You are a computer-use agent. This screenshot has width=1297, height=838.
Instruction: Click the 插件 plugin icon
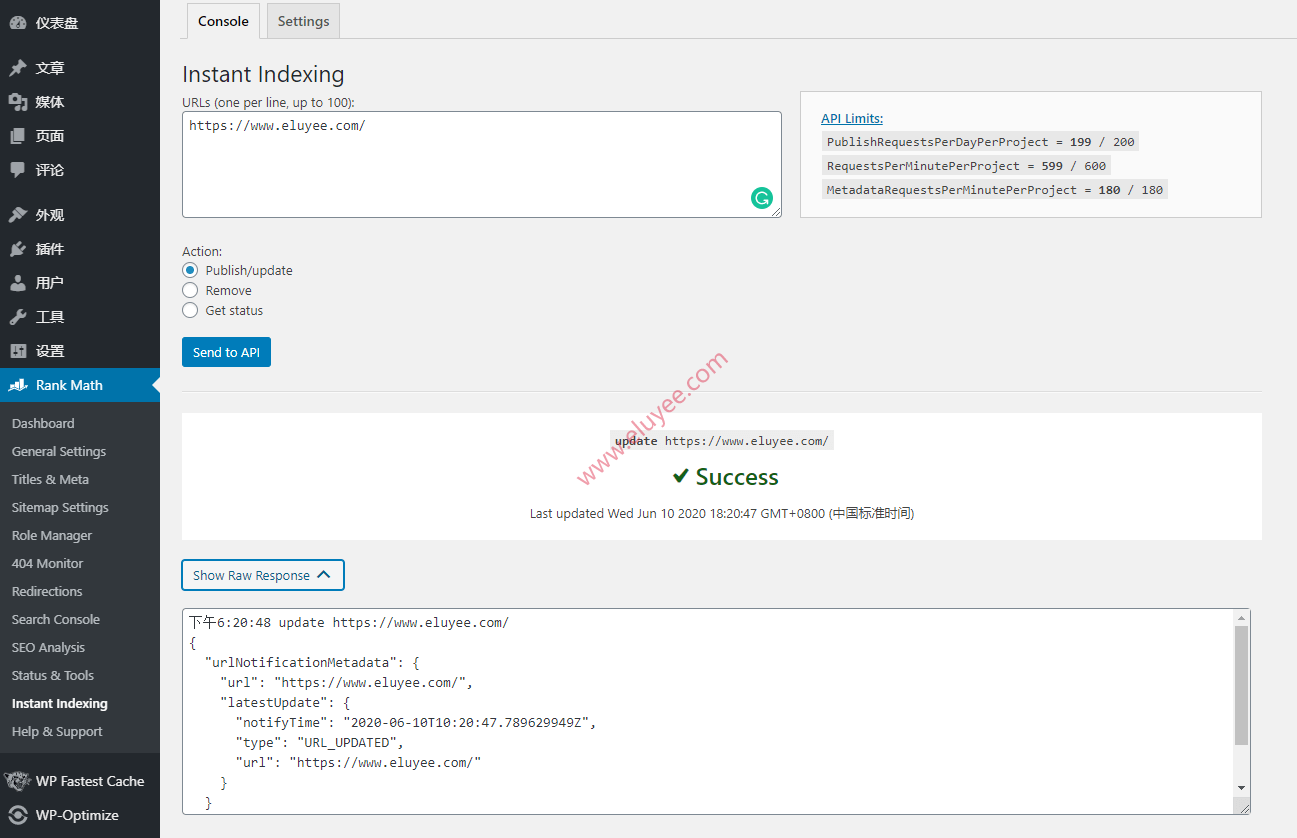(x=18, y=249)
